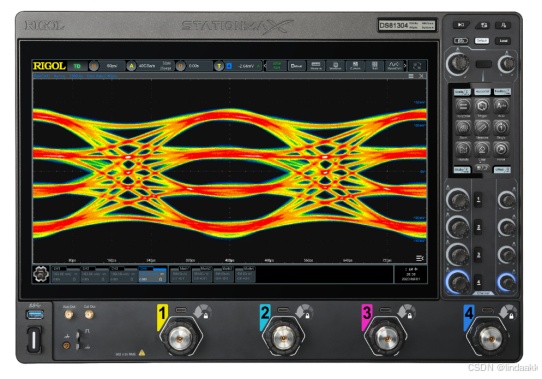Tap the fullscreen capture icon at the toolbar end

(417, 66)
